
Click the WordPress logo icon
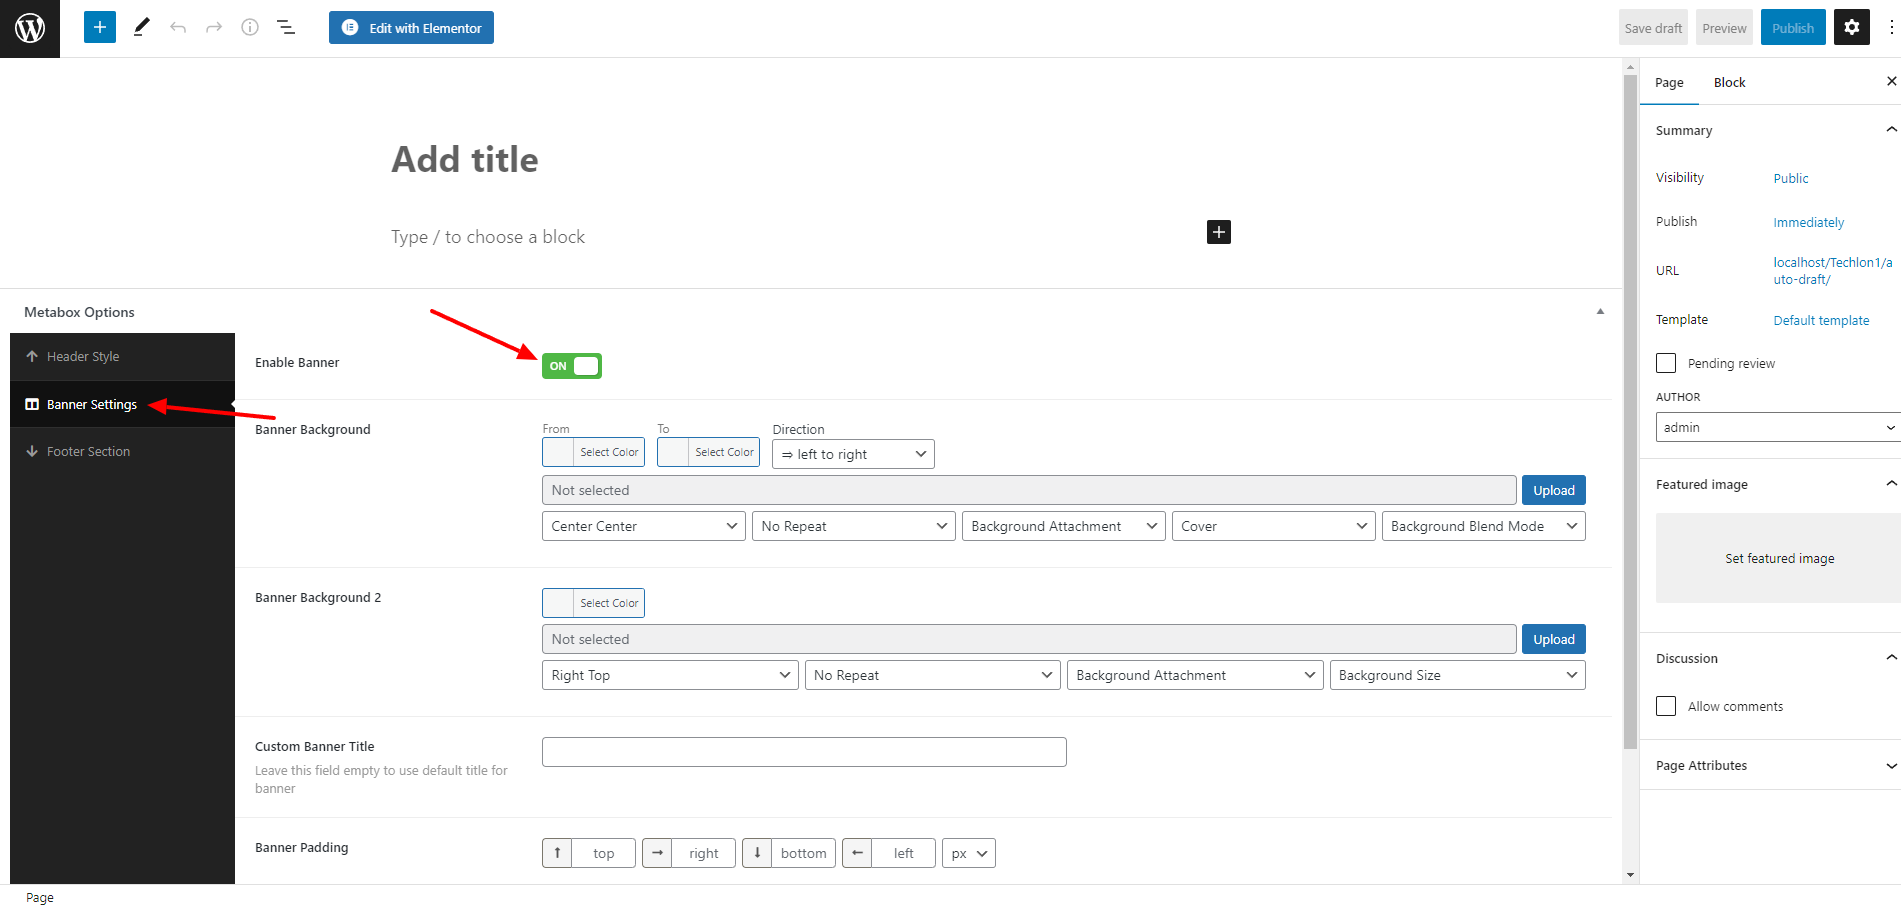tap(30, 28)
